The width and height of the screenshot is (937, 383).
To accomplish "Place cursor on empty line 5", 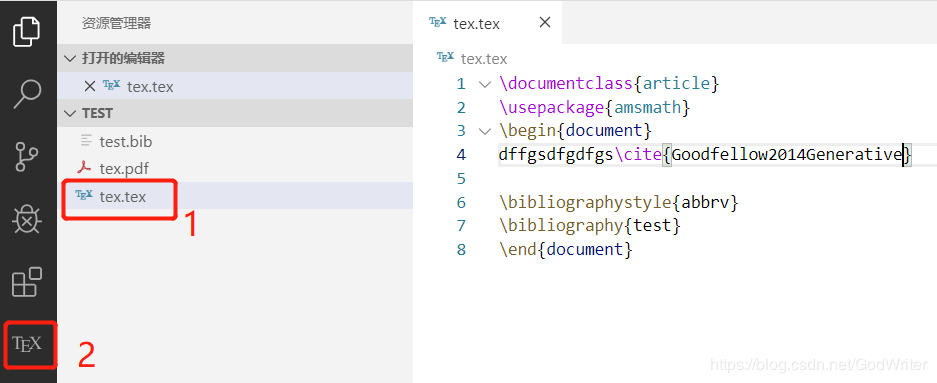I will click(717, 179).
